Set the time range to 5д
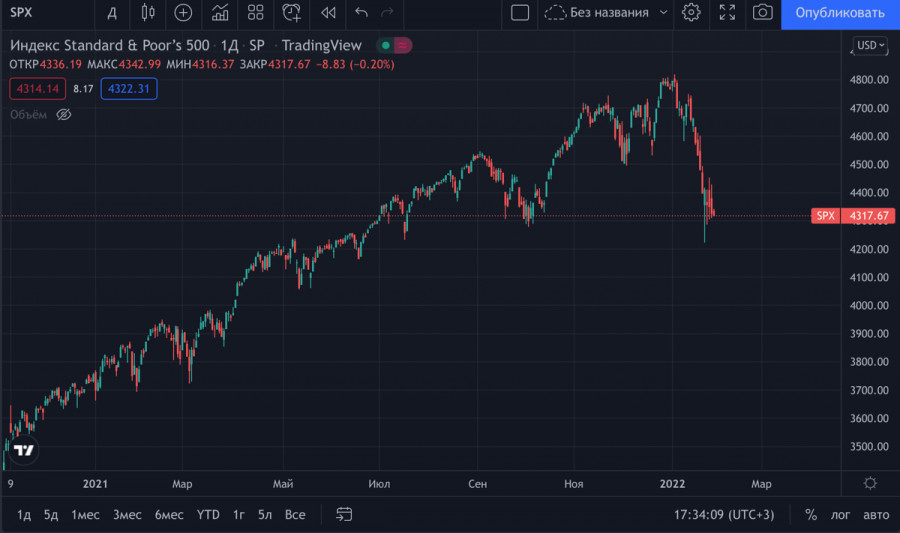 (x=51, y=515)
